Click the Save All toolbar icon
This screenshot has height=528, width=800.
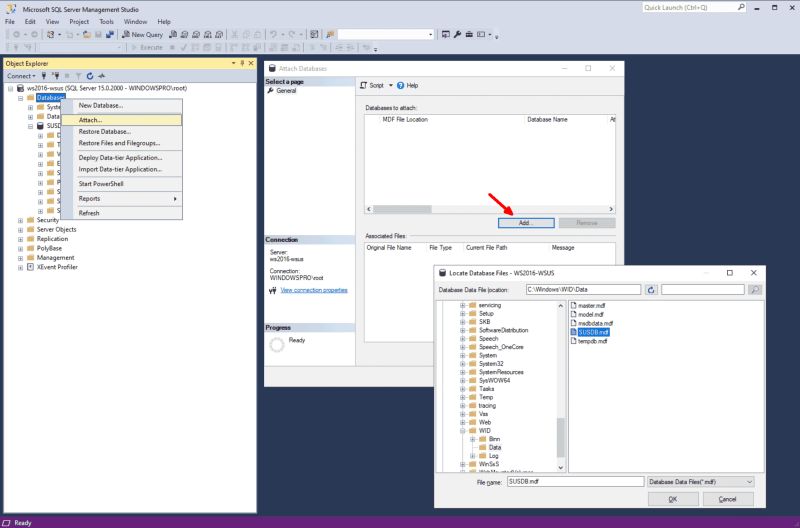point(110,35)
